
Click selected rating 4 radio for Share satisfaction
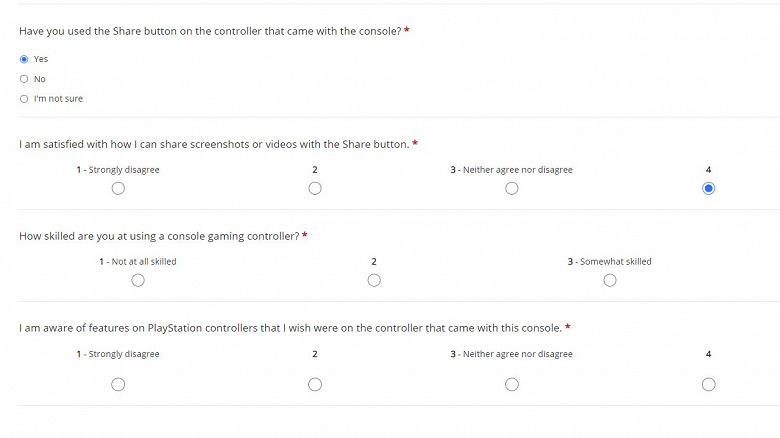(709, 188)
